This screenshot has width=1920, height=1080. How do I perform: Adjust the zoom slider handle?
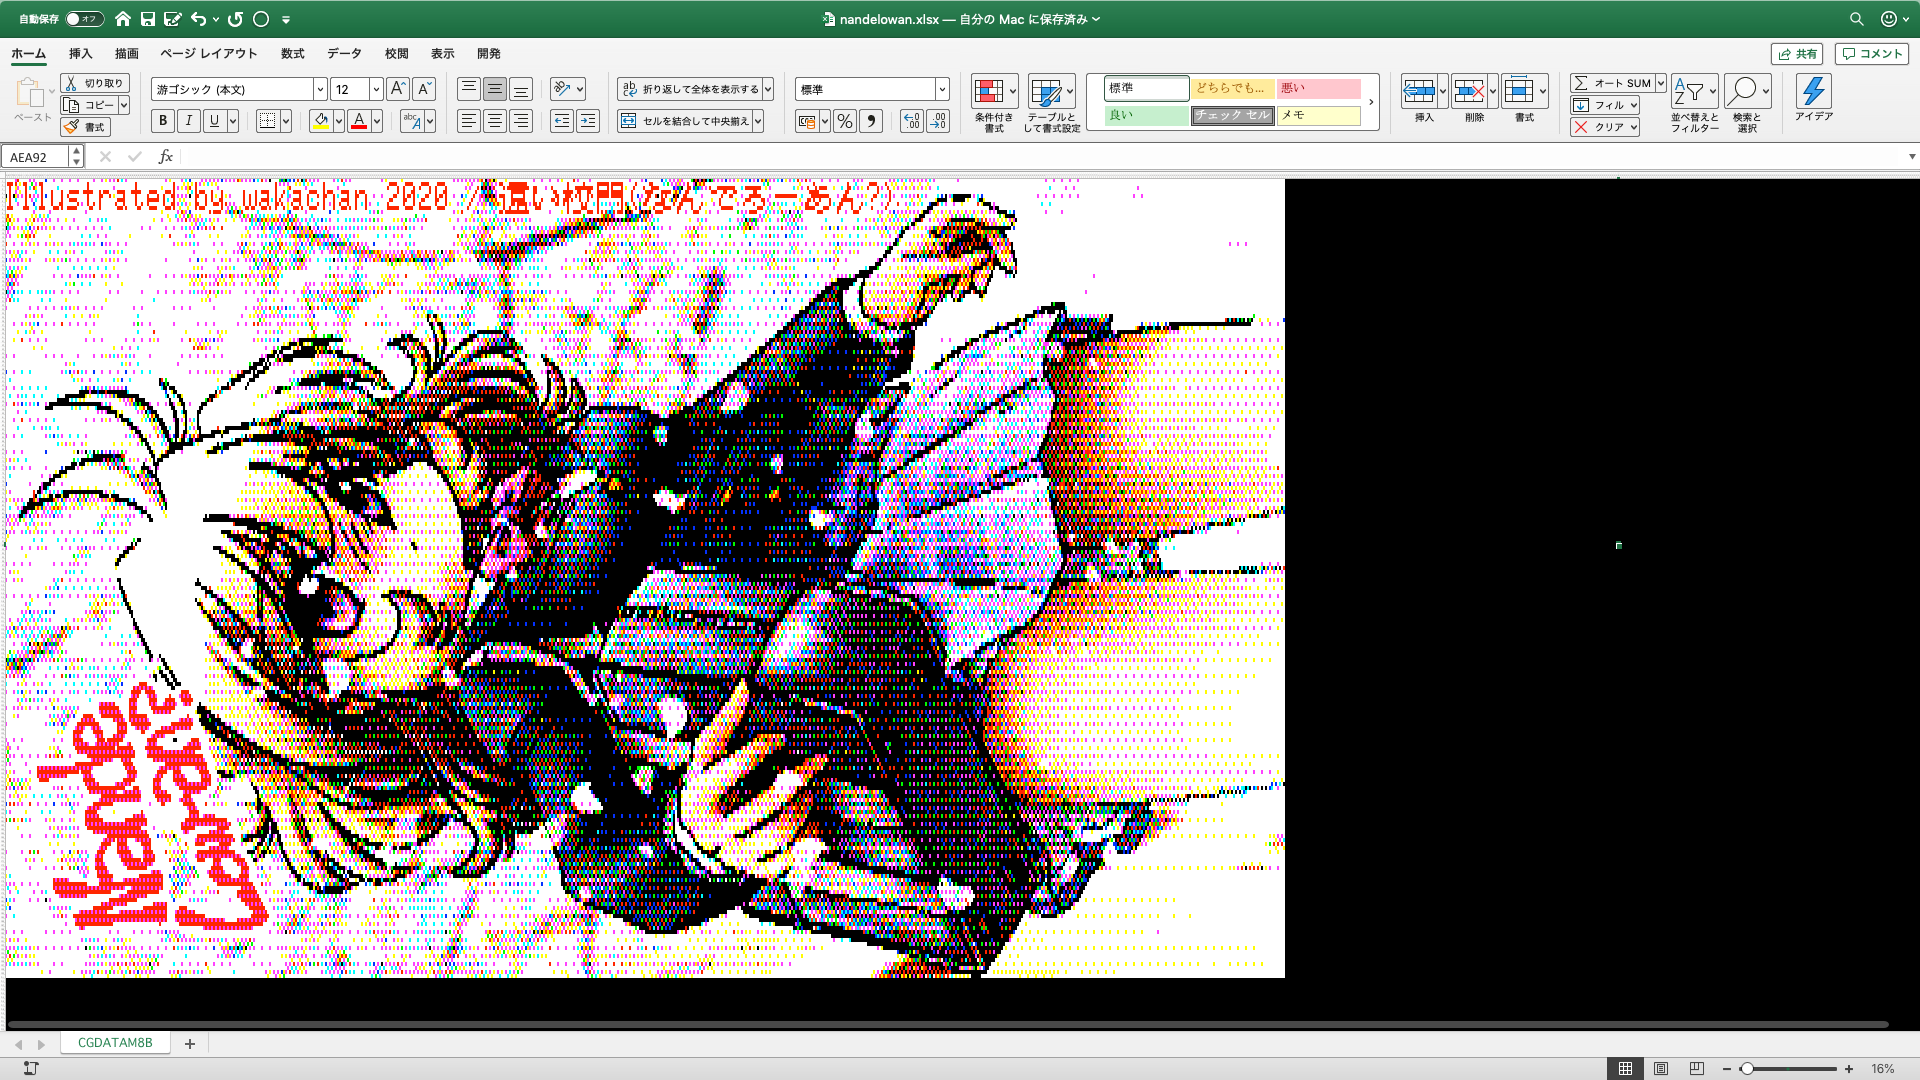(1746, 1069)
